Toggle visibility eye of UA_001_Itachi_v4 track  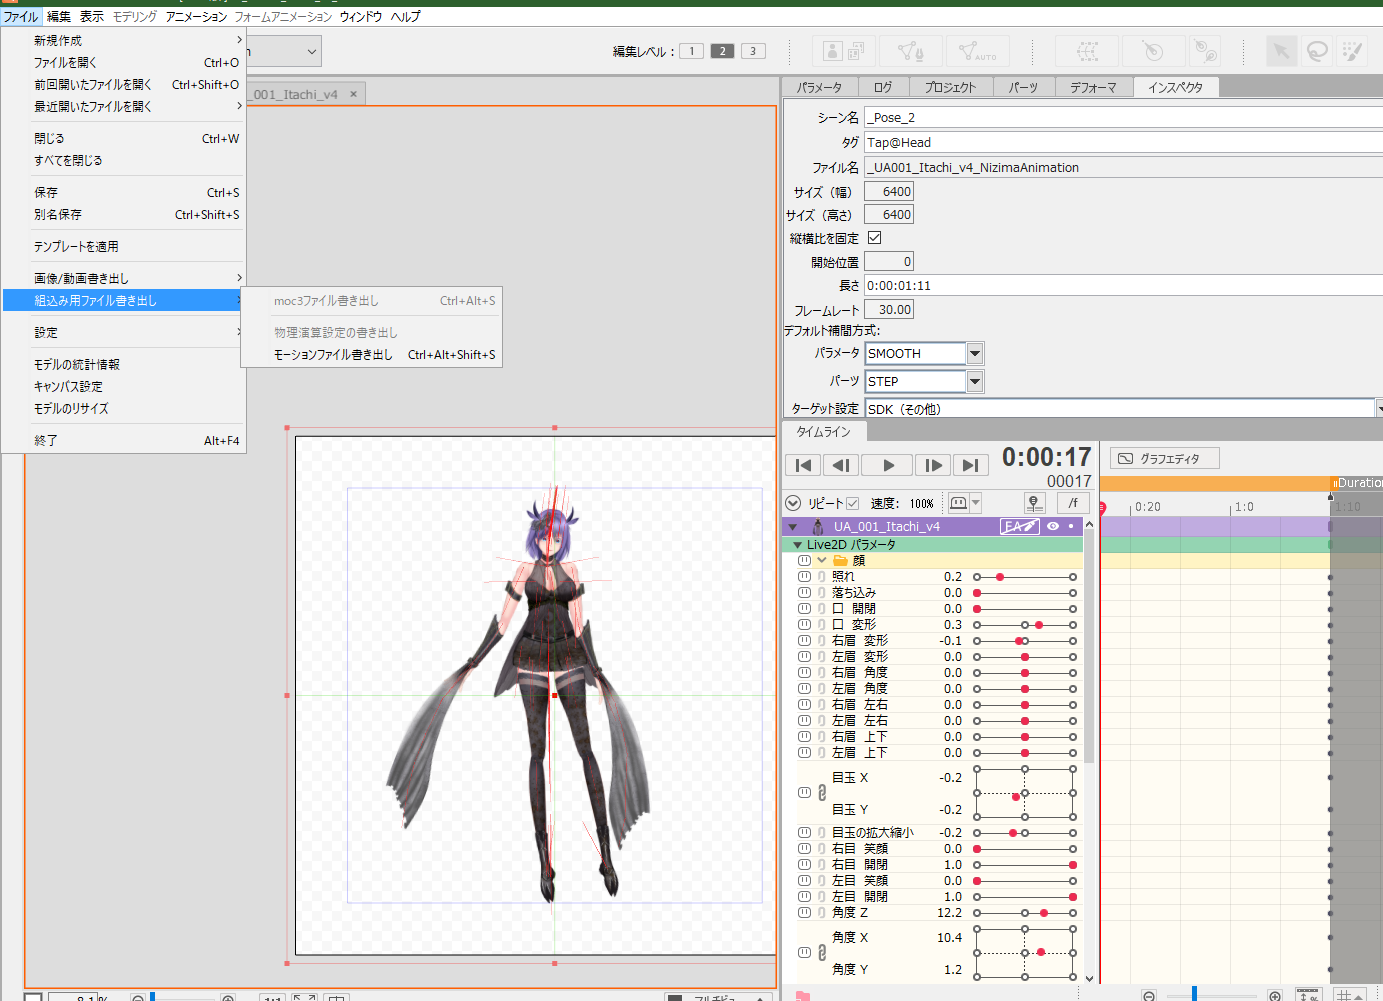pos(1053,527)
